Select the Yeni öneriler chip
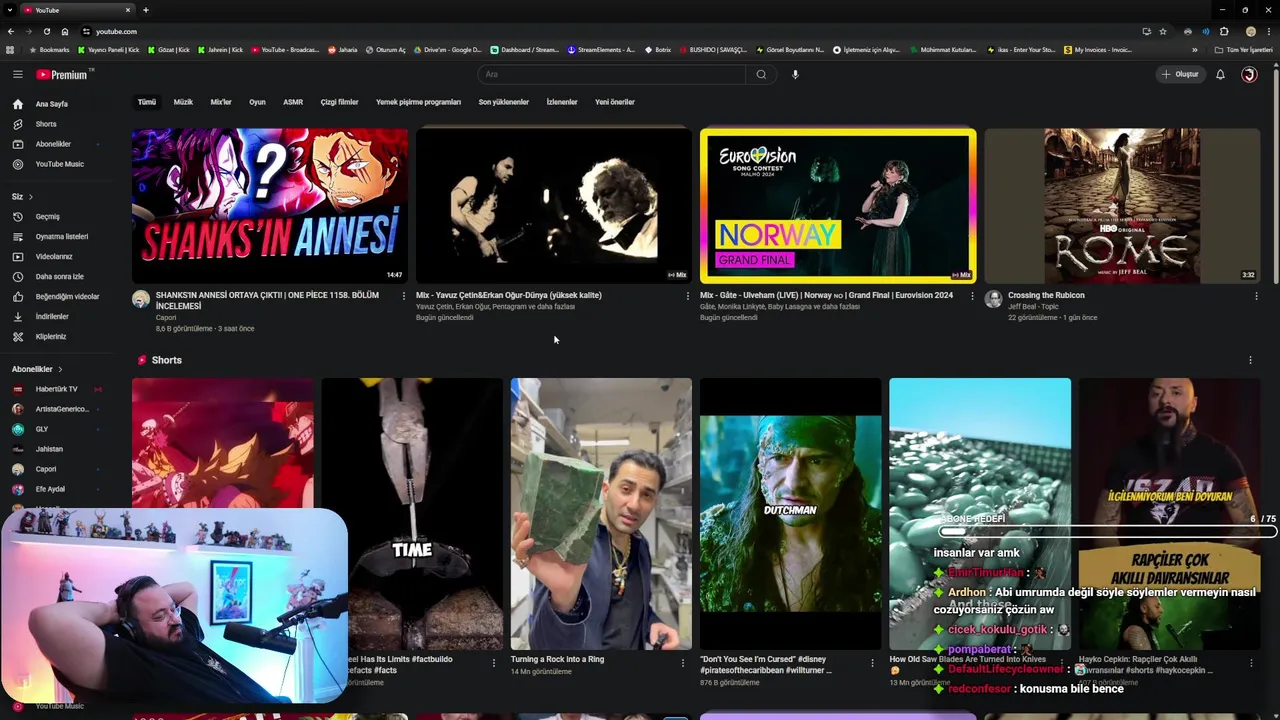 (615, 102)
